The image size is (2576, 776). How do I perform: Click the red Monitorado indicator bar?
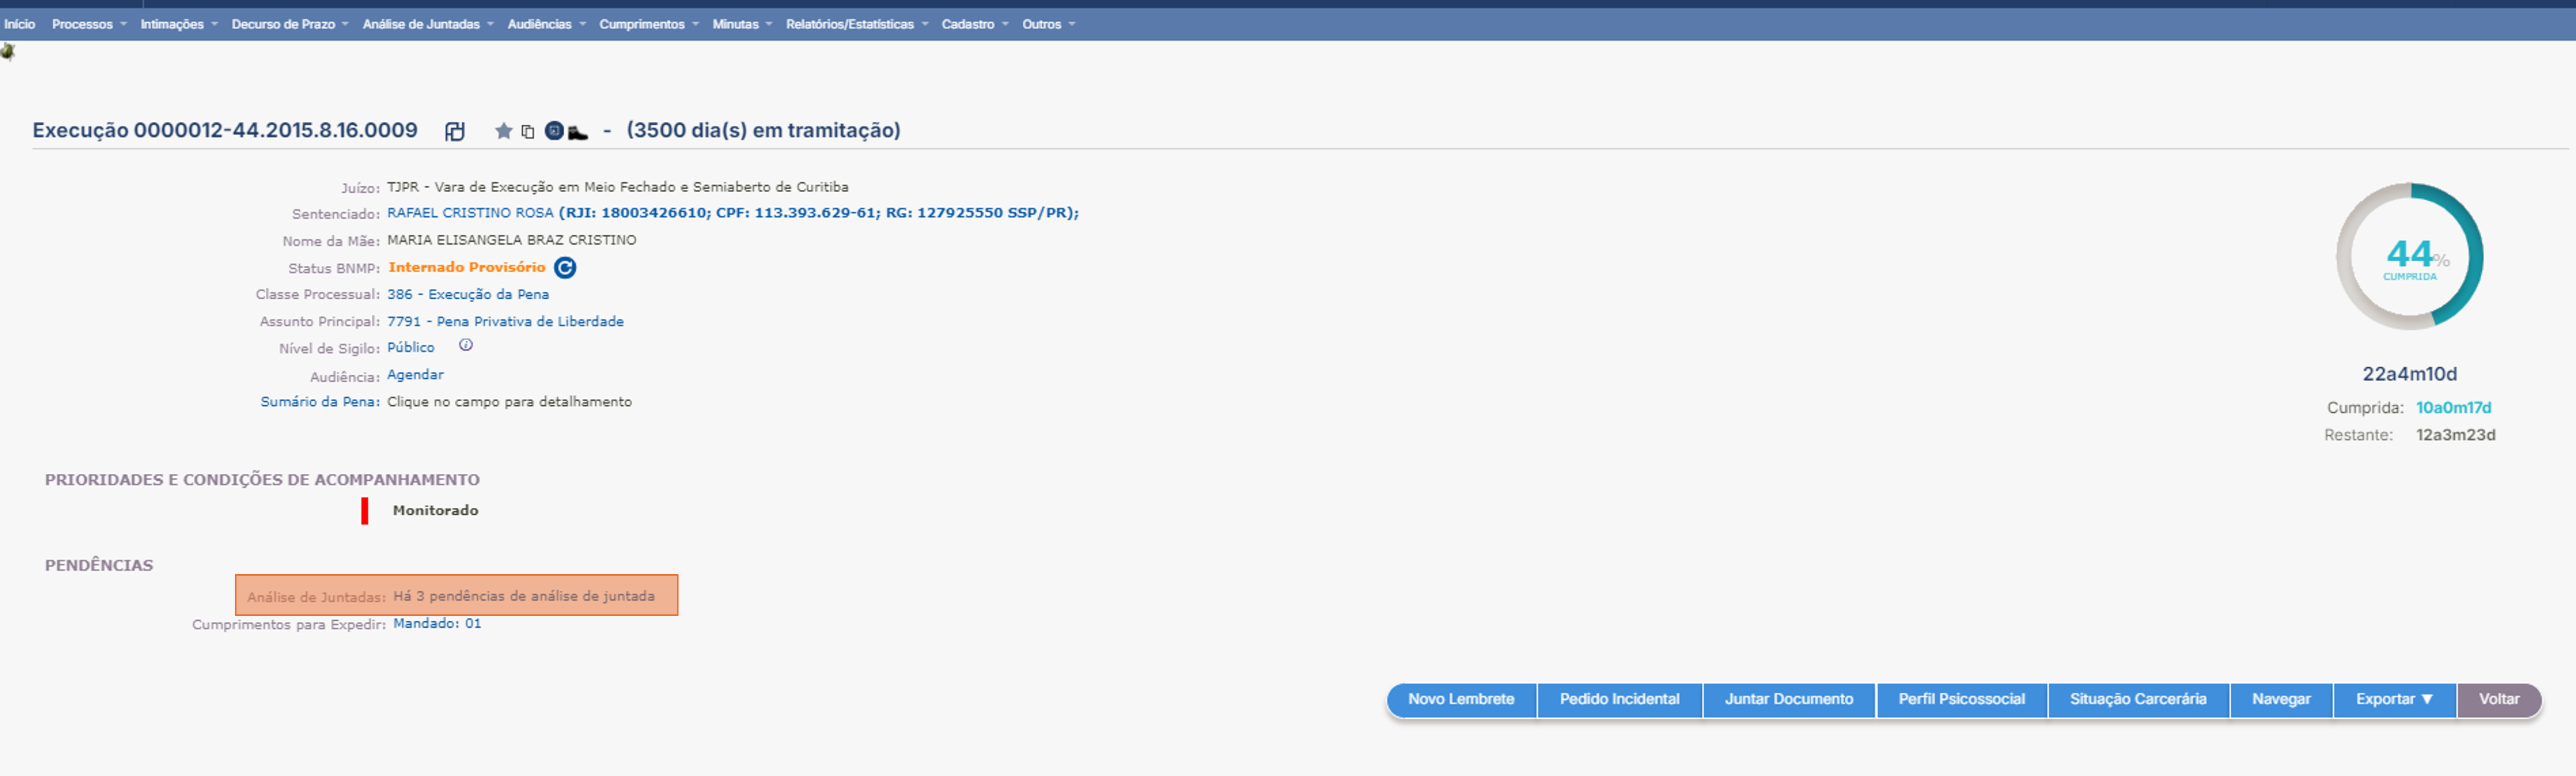point(365,511)
